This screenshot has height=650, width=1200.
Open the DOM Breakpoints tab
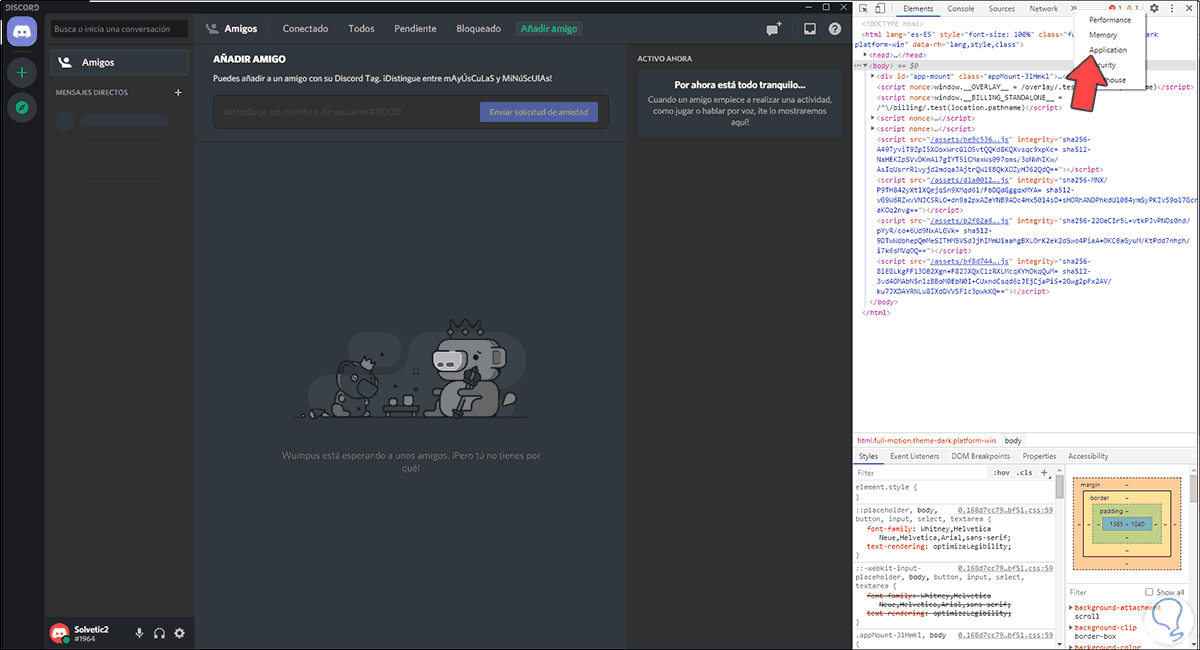coord(980,456)
